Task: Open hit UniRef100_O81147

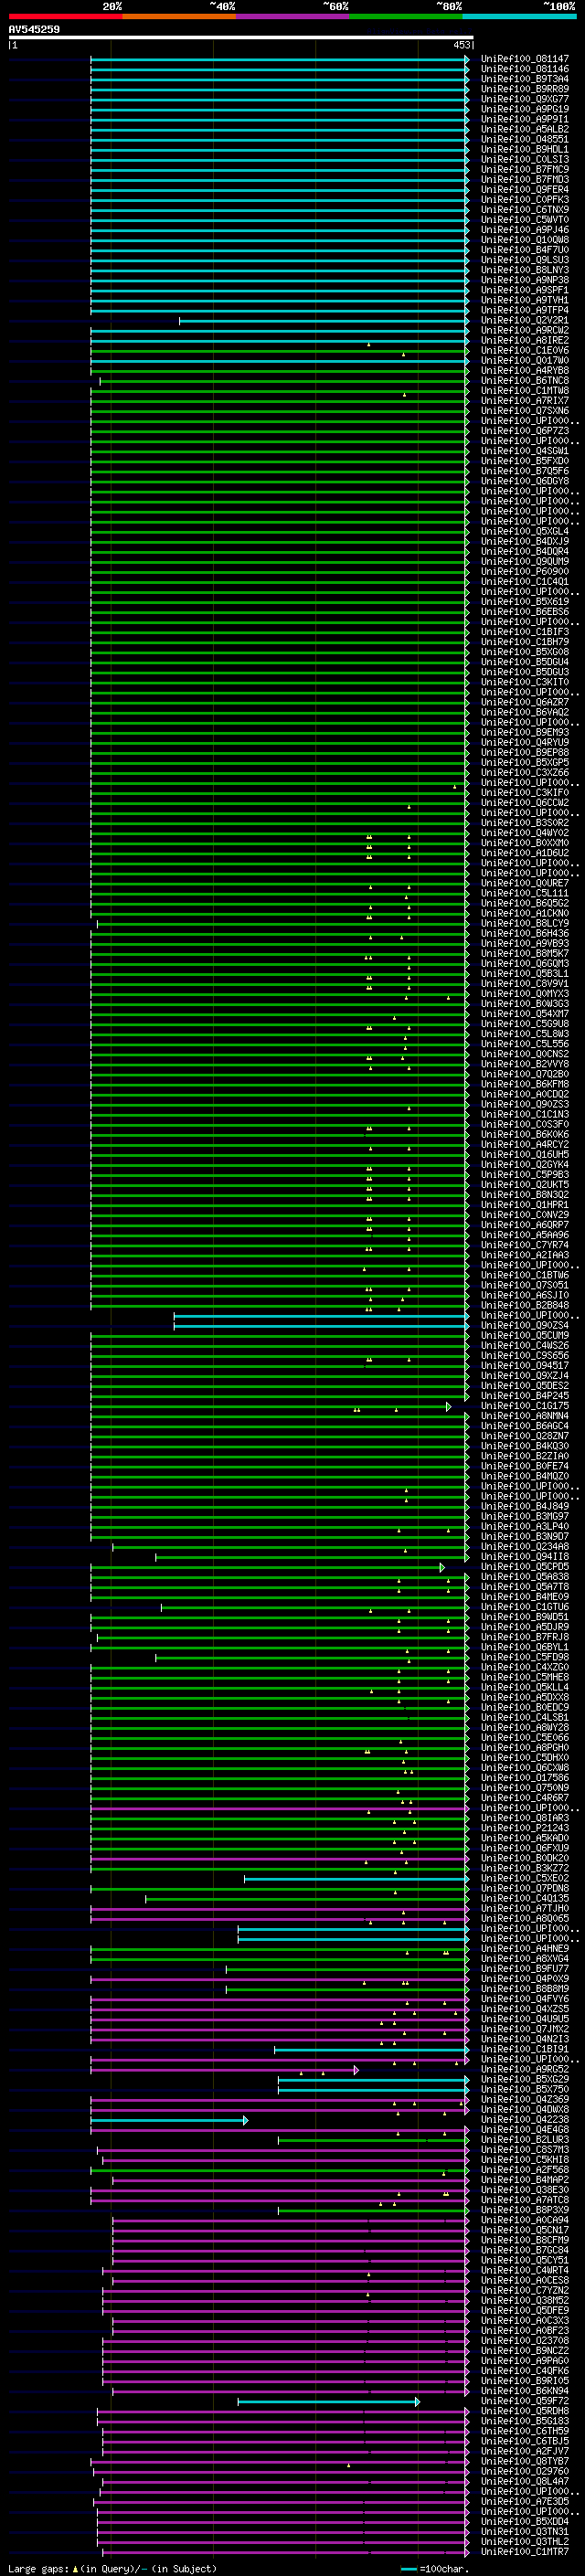Action: tap(525, 59)
